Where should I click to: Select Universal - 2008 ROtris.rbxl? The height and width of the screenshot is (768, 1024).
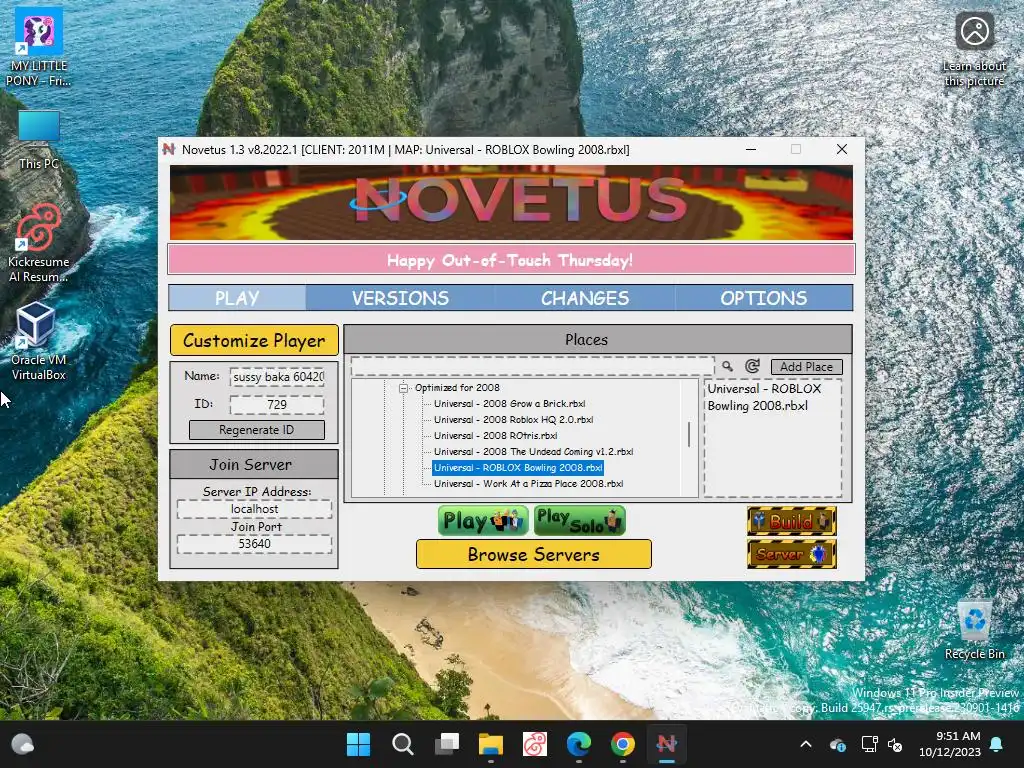click(x=495, y=436)
